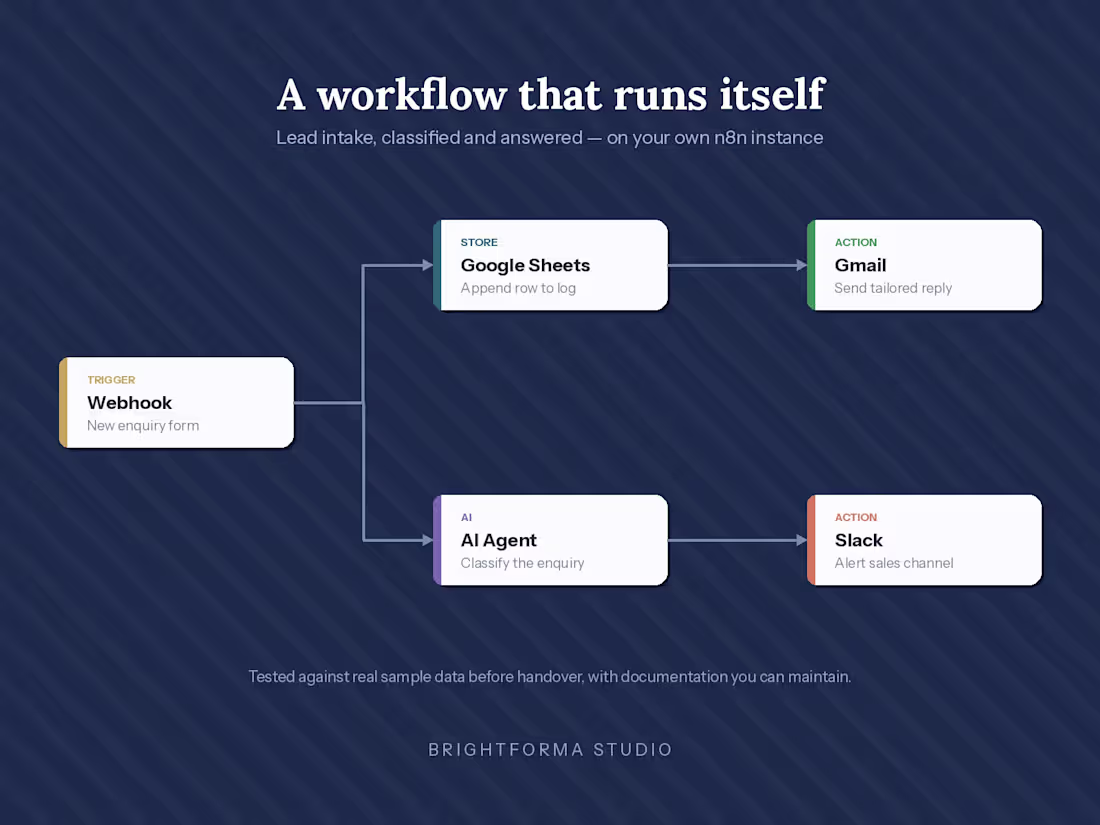Click the 'ACTION' label above Gmail

856,242
